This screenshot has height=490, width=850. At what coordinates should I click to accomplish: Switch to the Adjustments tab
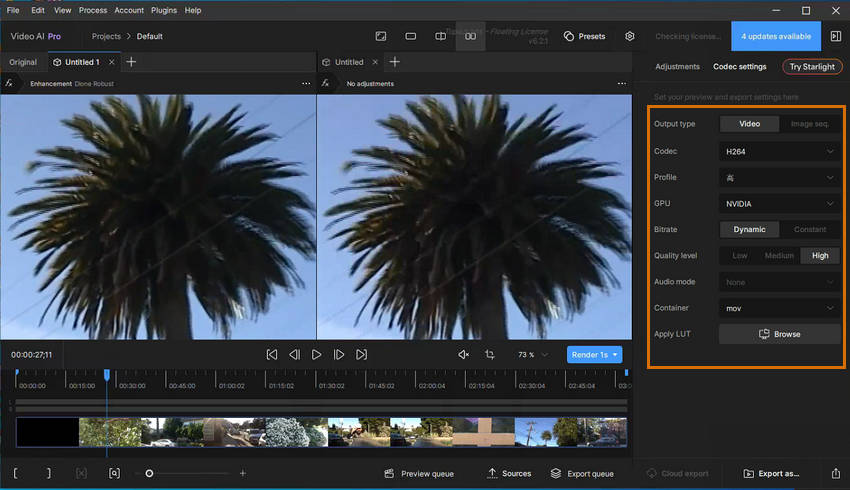[x=677, y=67]
